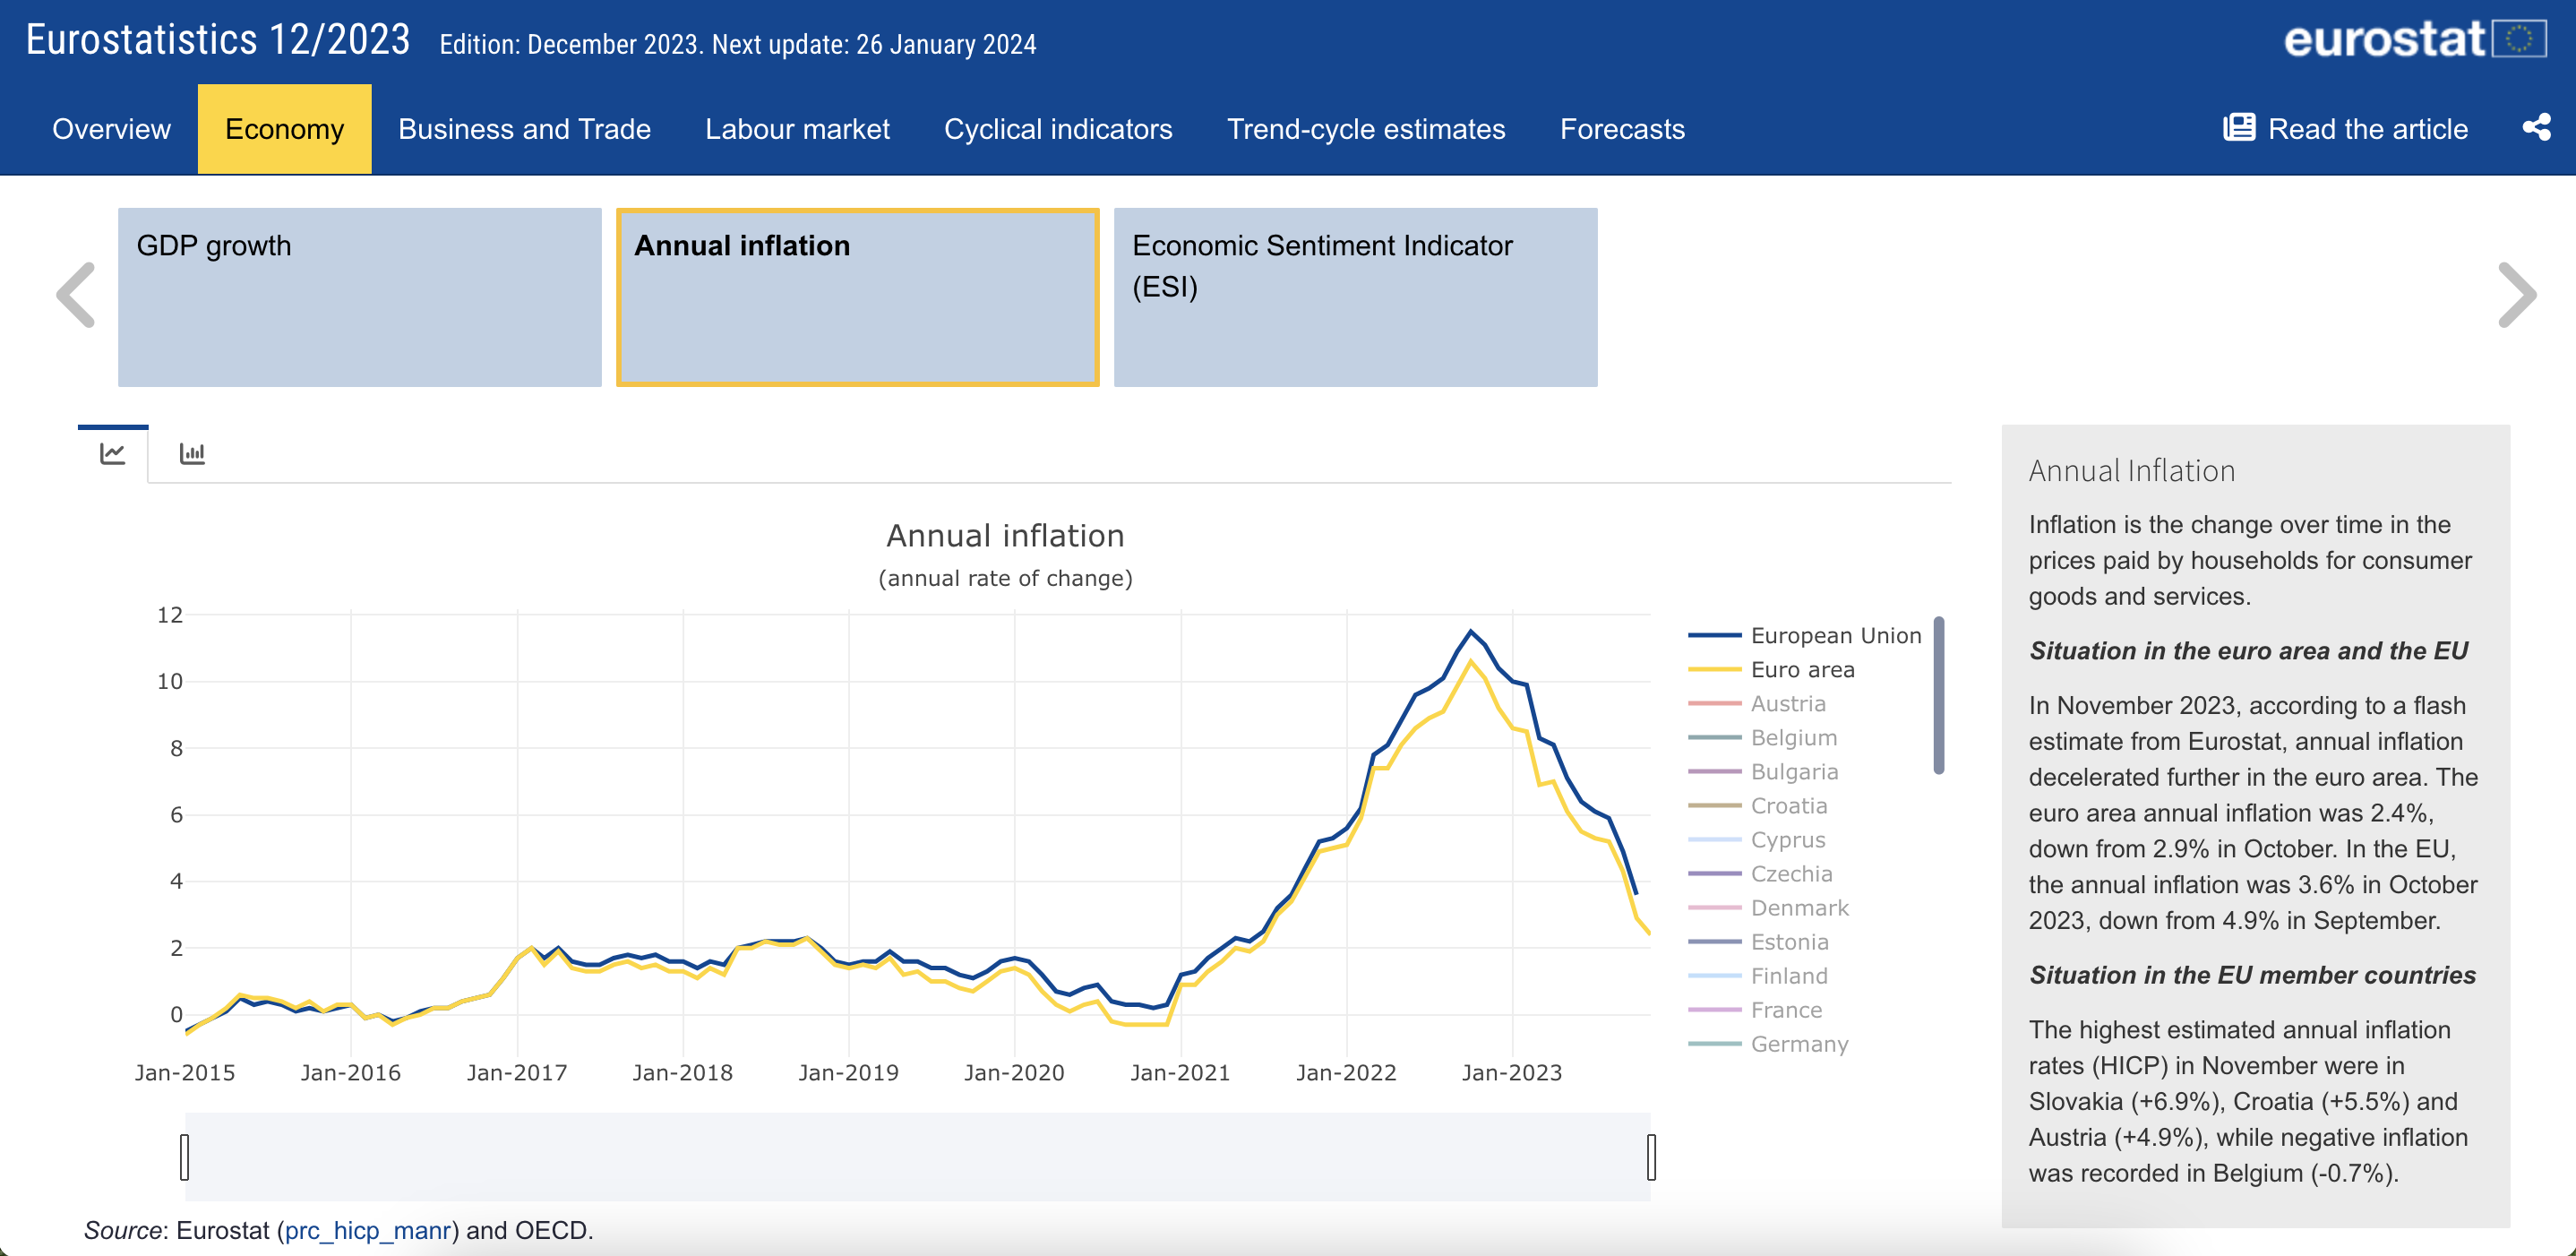Click left handle of range slider
2576x1256 pixels.
coord(185,1157)
